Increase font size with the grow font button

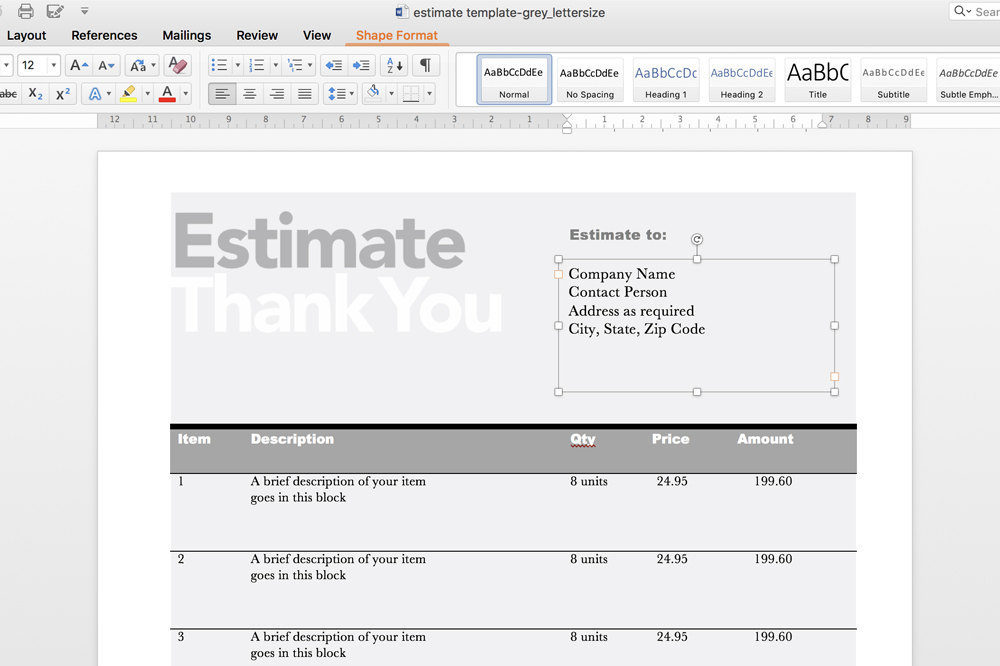point(79,65)
